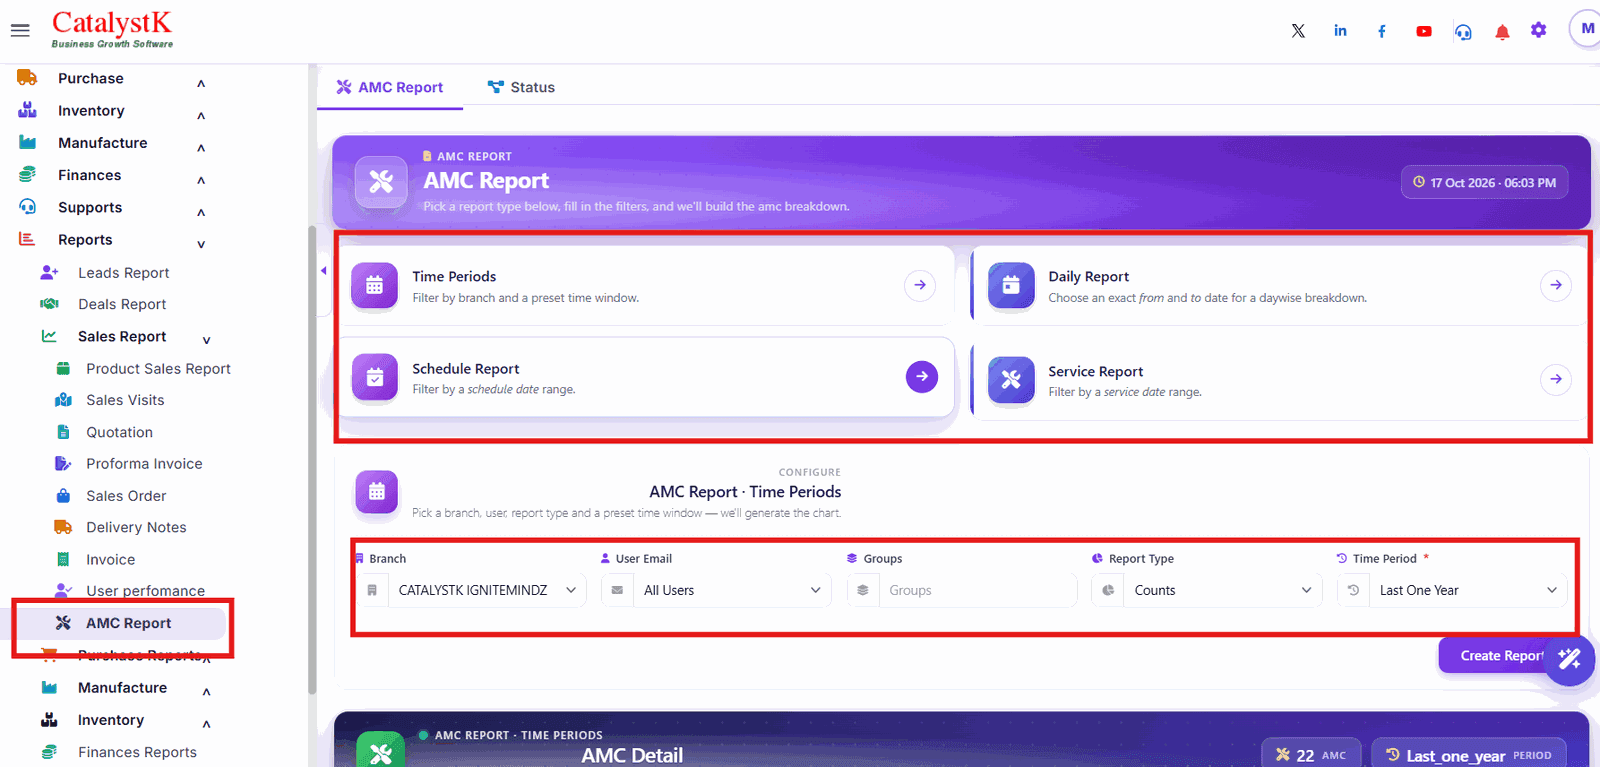Select the Service Report card
Image resolution: width=1600 pixels, height=767 pixels.
tap(1280, 381)
